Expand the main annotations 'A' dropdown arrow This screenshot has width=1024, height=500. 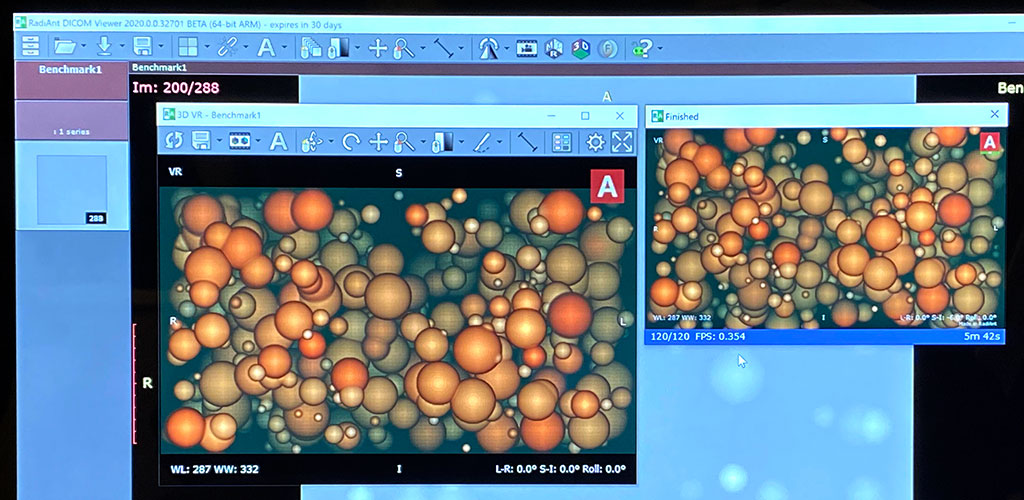click(285, 47)
